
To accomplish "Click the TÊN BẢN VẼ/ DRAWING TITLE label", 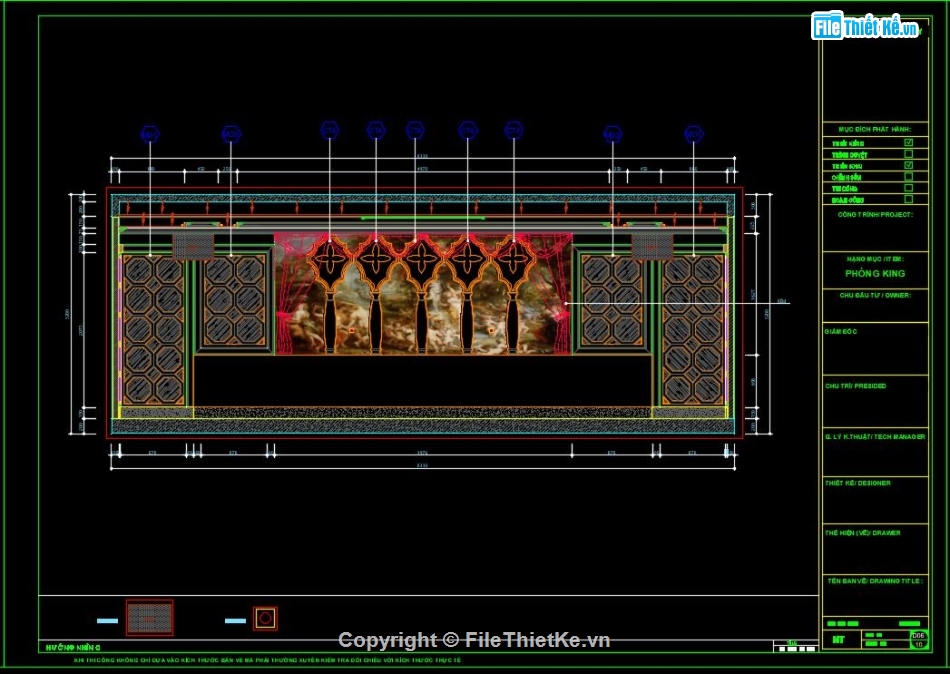I will (875, 581).
